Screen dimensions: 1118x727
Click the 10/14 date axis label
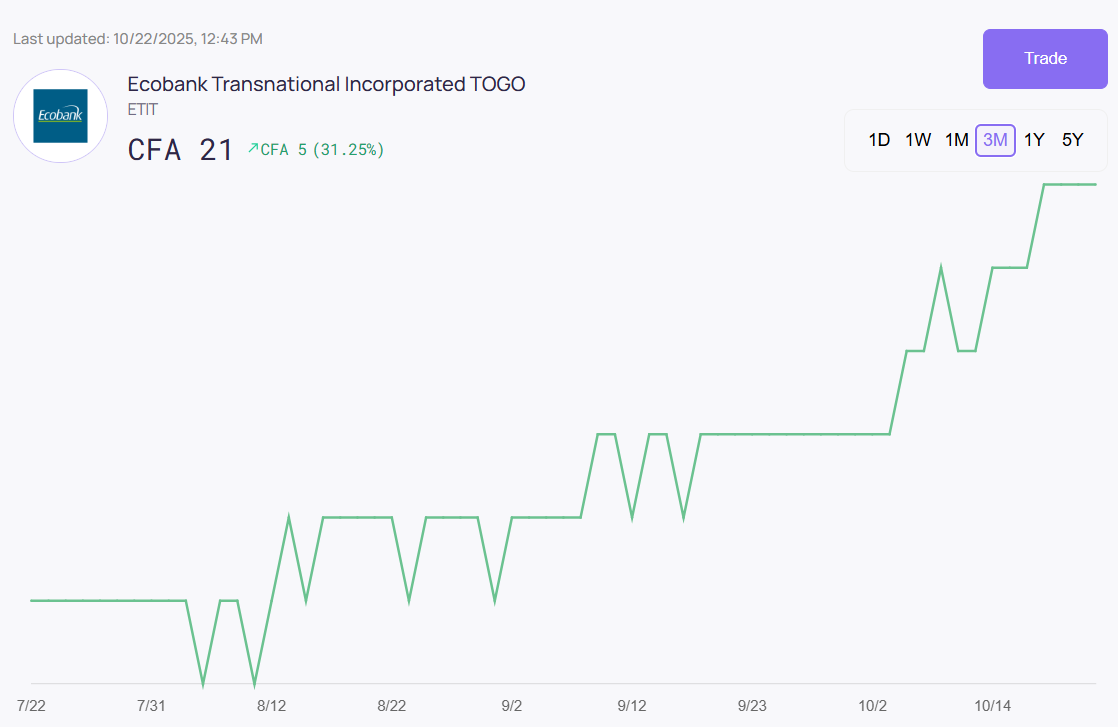[x=992, y=706]
